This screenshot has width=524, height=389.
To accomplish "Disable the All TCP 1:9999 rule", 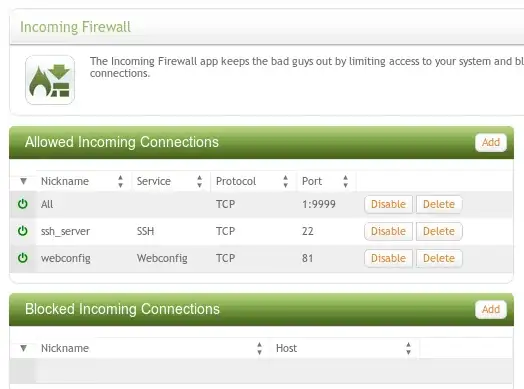I will (x=388, y=204).
